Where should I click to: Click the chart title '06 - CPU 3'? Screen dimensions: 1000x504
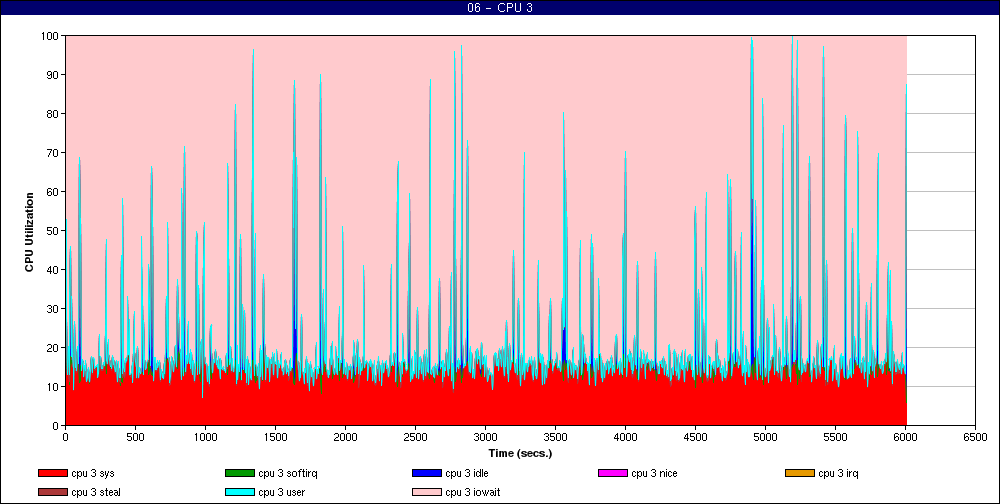point(500,8)
